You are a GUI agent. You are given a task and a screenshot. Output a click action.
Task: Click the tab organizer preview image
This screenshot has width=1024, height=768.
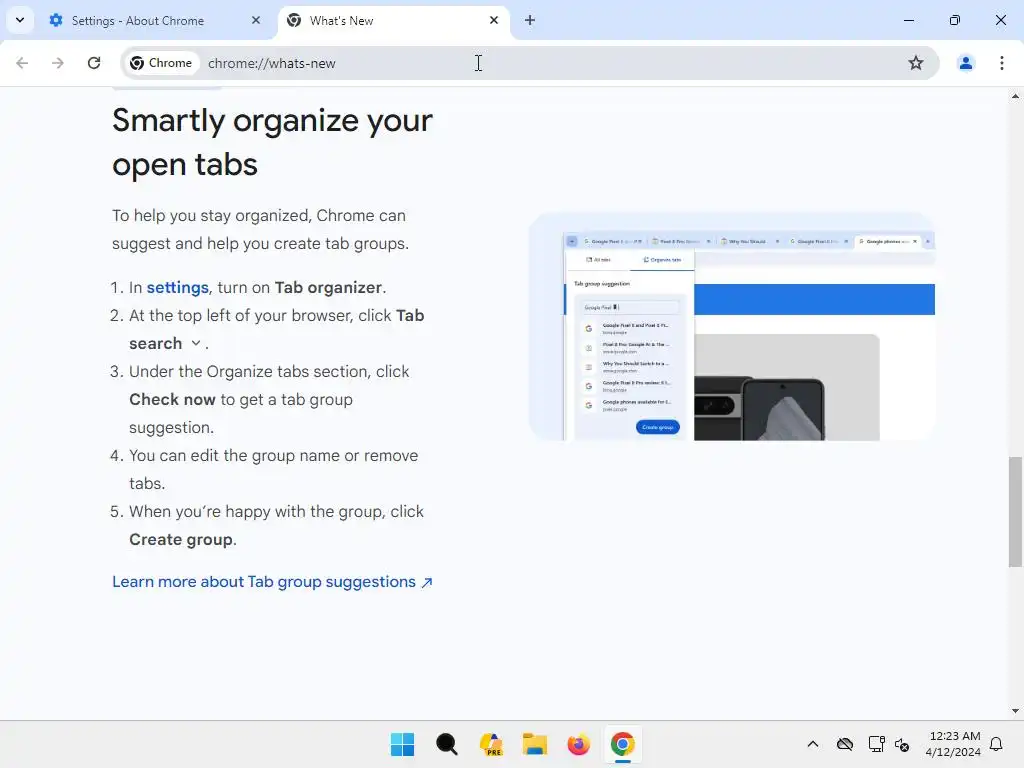pos(731,326)
